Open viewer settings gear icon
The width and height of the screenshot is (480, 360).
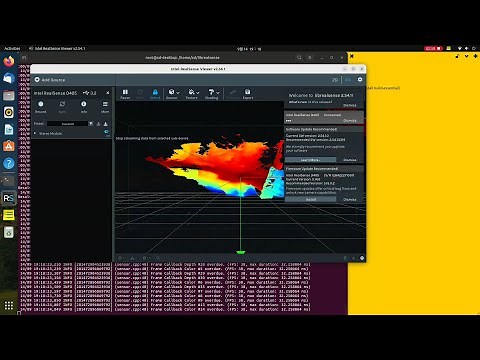pos(360,79)
